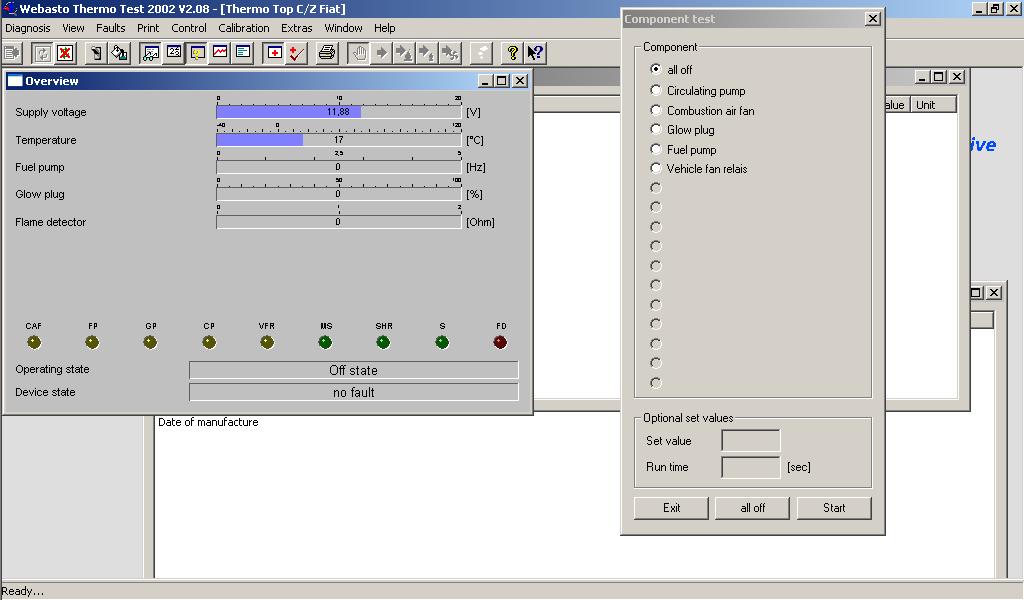
Task: Choose the Vehicle fan relais option
Action: coord(656,169)
